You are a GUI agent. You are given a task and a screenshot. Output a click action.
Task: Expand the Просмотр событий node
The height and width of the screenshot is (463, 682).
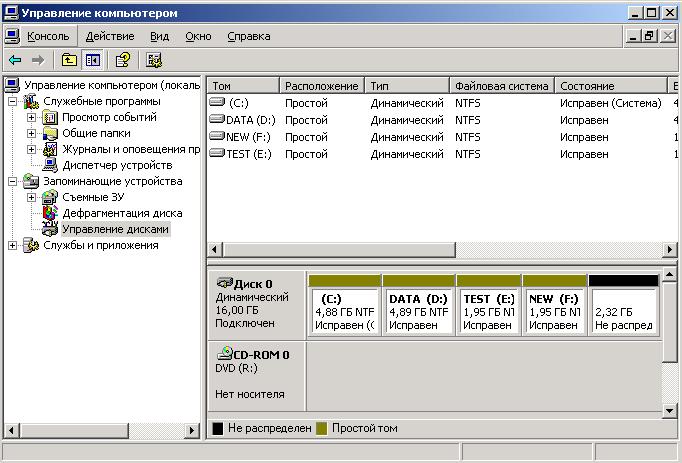[31, 117]
